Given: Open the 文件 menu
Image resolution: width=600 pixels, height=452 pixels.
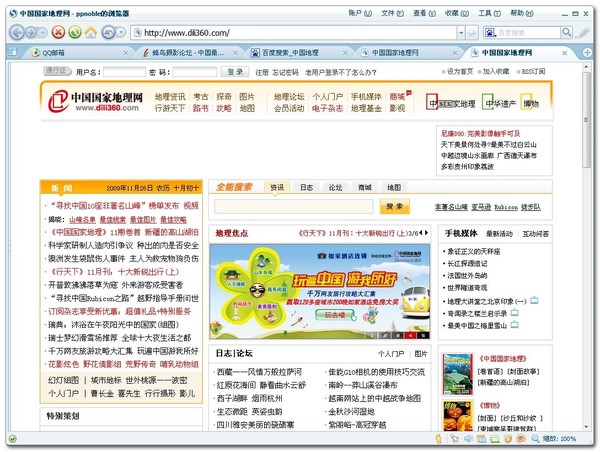Looking at the screenshot, I should (x=392, y=13).
